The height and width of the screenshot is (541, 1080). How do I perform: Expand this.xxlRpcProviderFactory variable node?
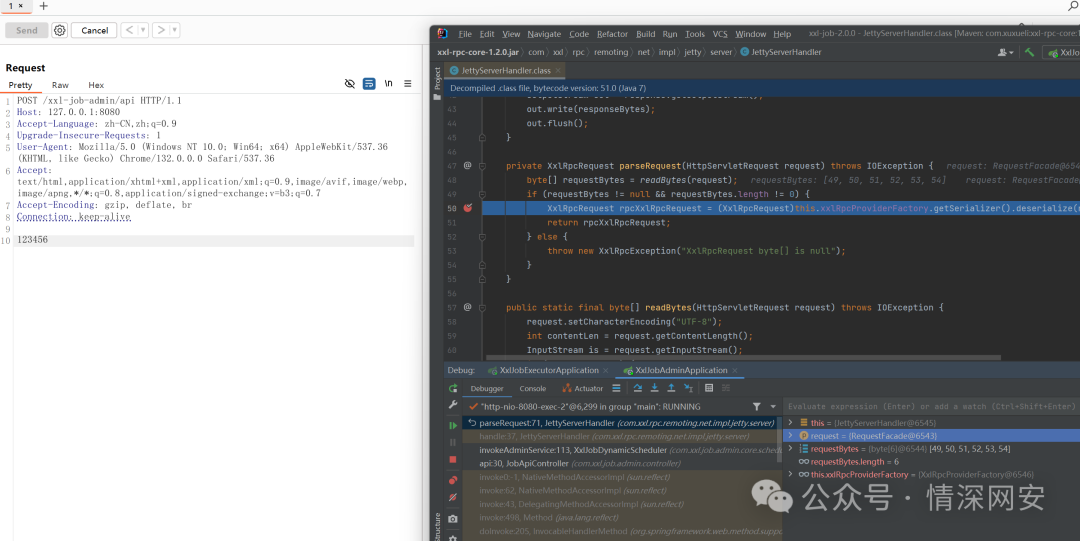[790, 474]
